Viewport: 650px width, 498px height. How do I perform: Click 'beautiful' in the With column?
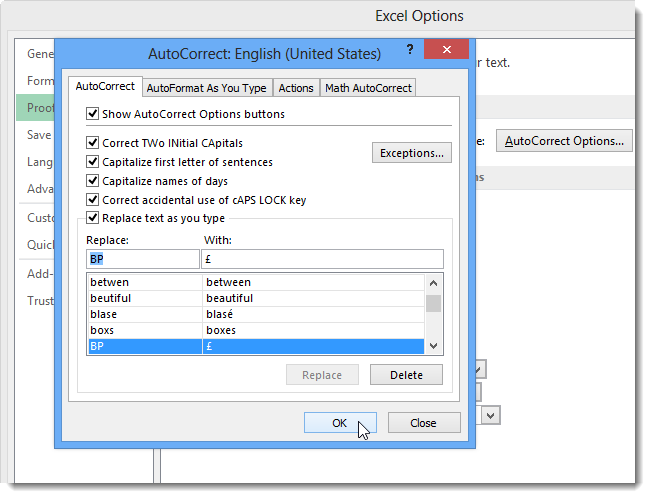pyautogui.click(x=229, y=299)
